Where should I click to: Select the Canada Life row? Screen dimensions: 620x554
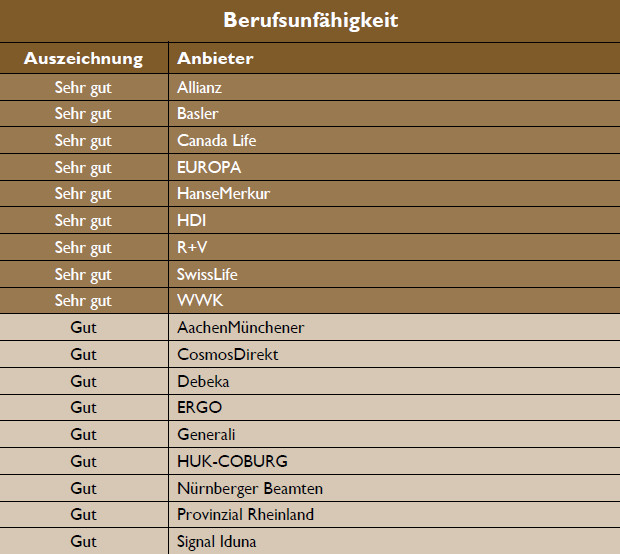click(x=215, y=141)
